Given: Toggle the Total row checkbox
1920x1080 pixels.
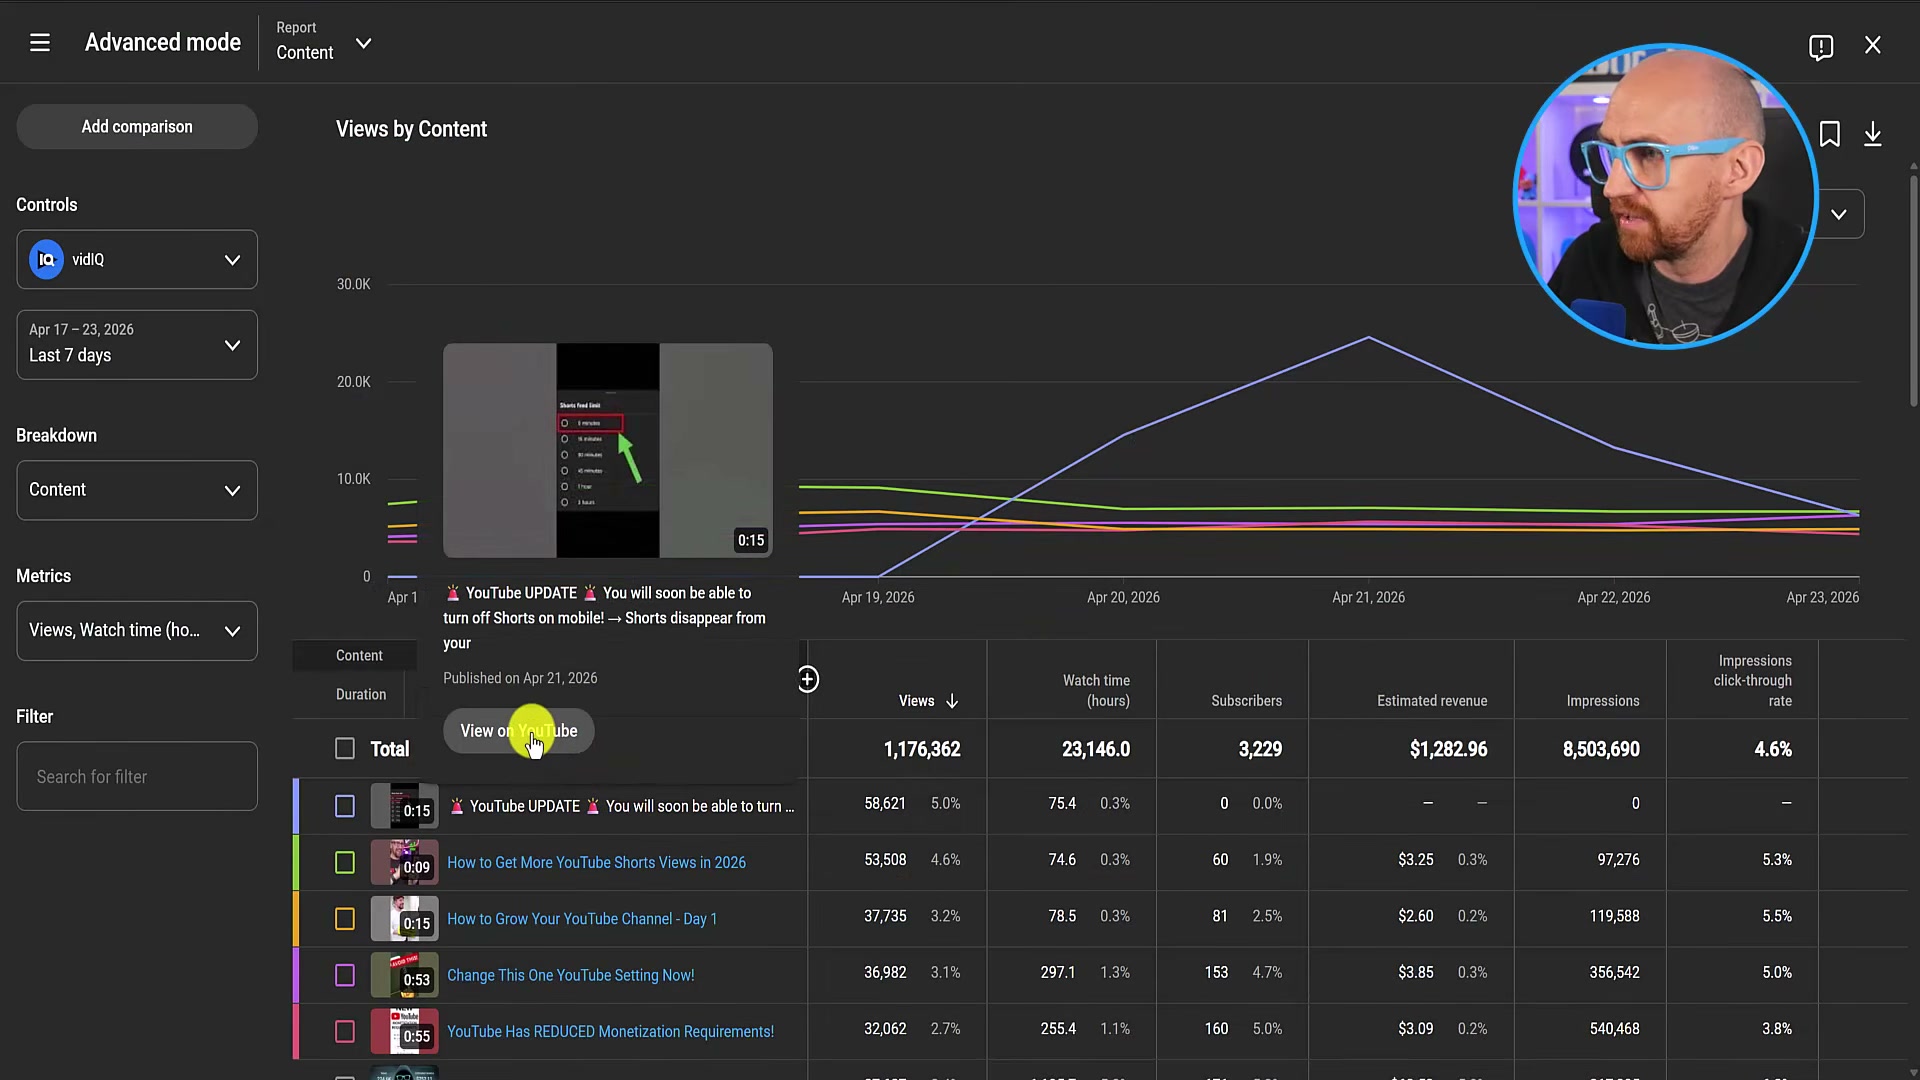Looking at the screenshot, I should (345, 749).
